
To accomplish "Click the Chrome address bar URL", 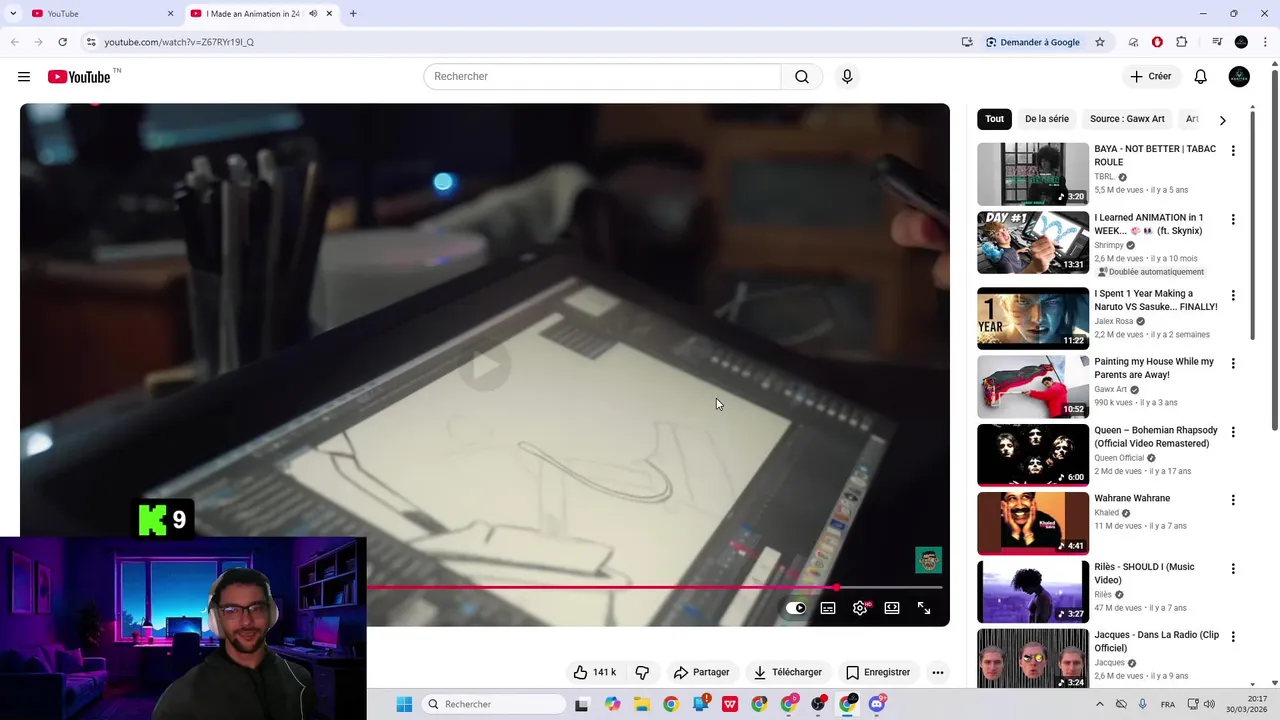I will click(179, 42).
